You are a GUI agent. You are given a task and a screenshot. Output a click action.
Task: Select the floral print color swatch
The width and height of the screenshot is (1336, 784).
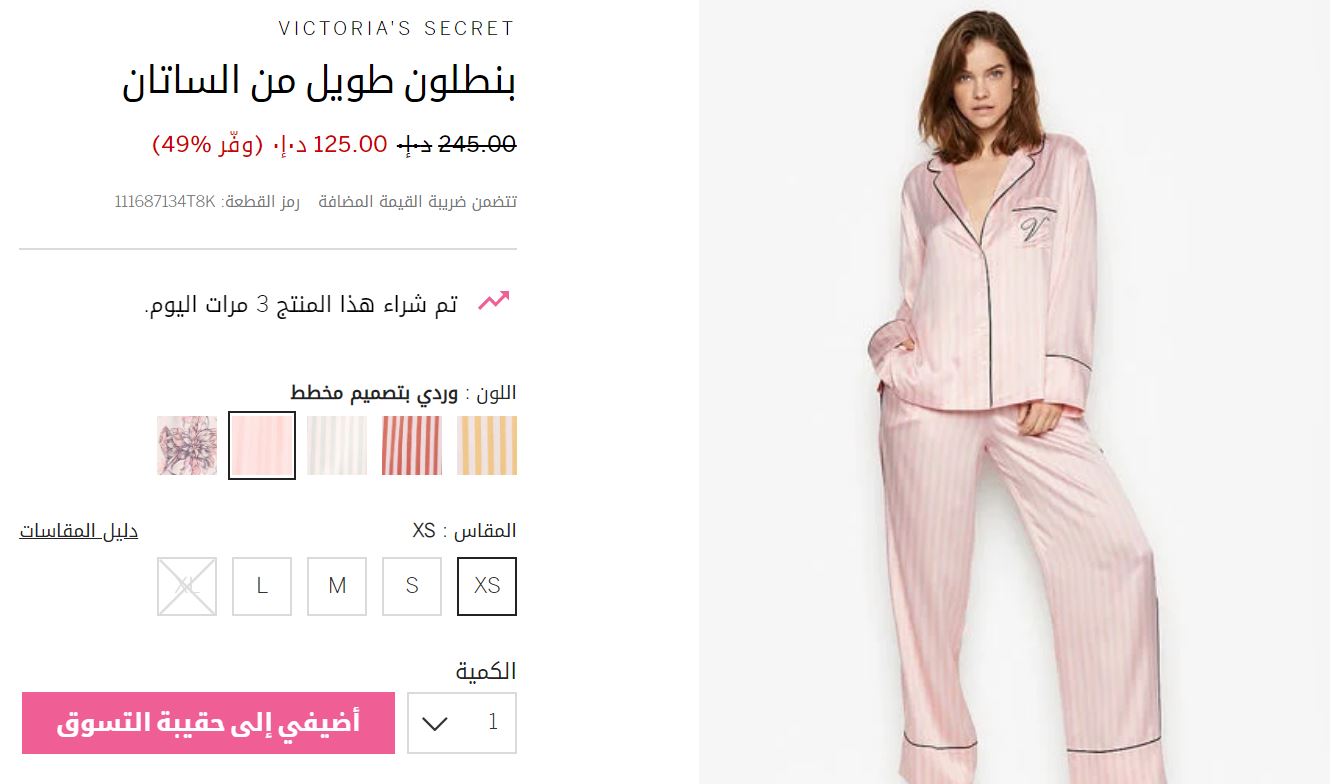coord(187,446)
